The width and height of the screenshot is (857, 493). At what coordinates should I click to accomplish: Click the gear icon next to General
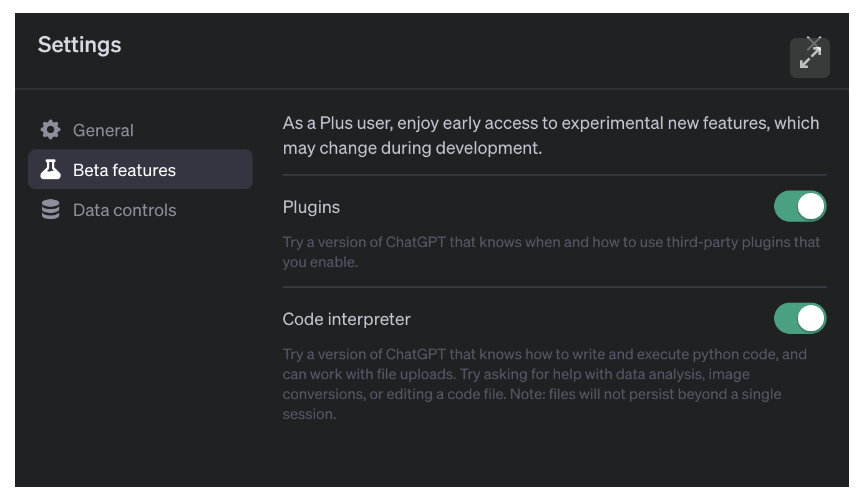tap(50, 130)
